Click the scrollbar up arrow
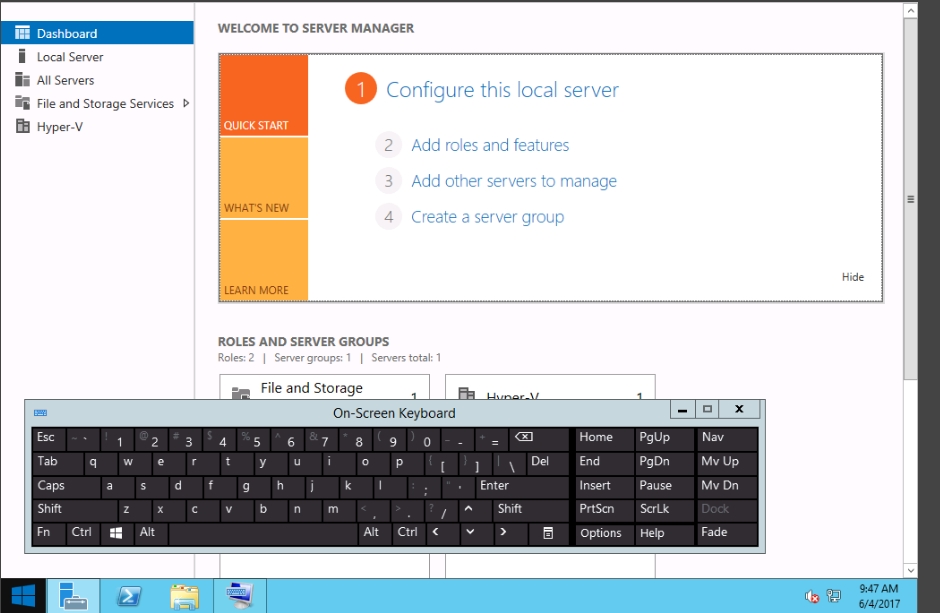This screenshot has height=613, width=940. click(911, 10)
